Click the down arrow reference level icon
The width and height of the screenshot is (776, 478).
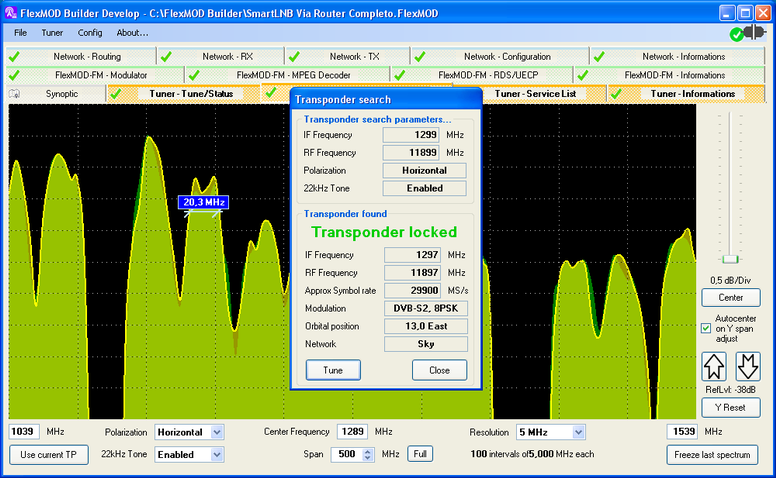tap(747, 366)
